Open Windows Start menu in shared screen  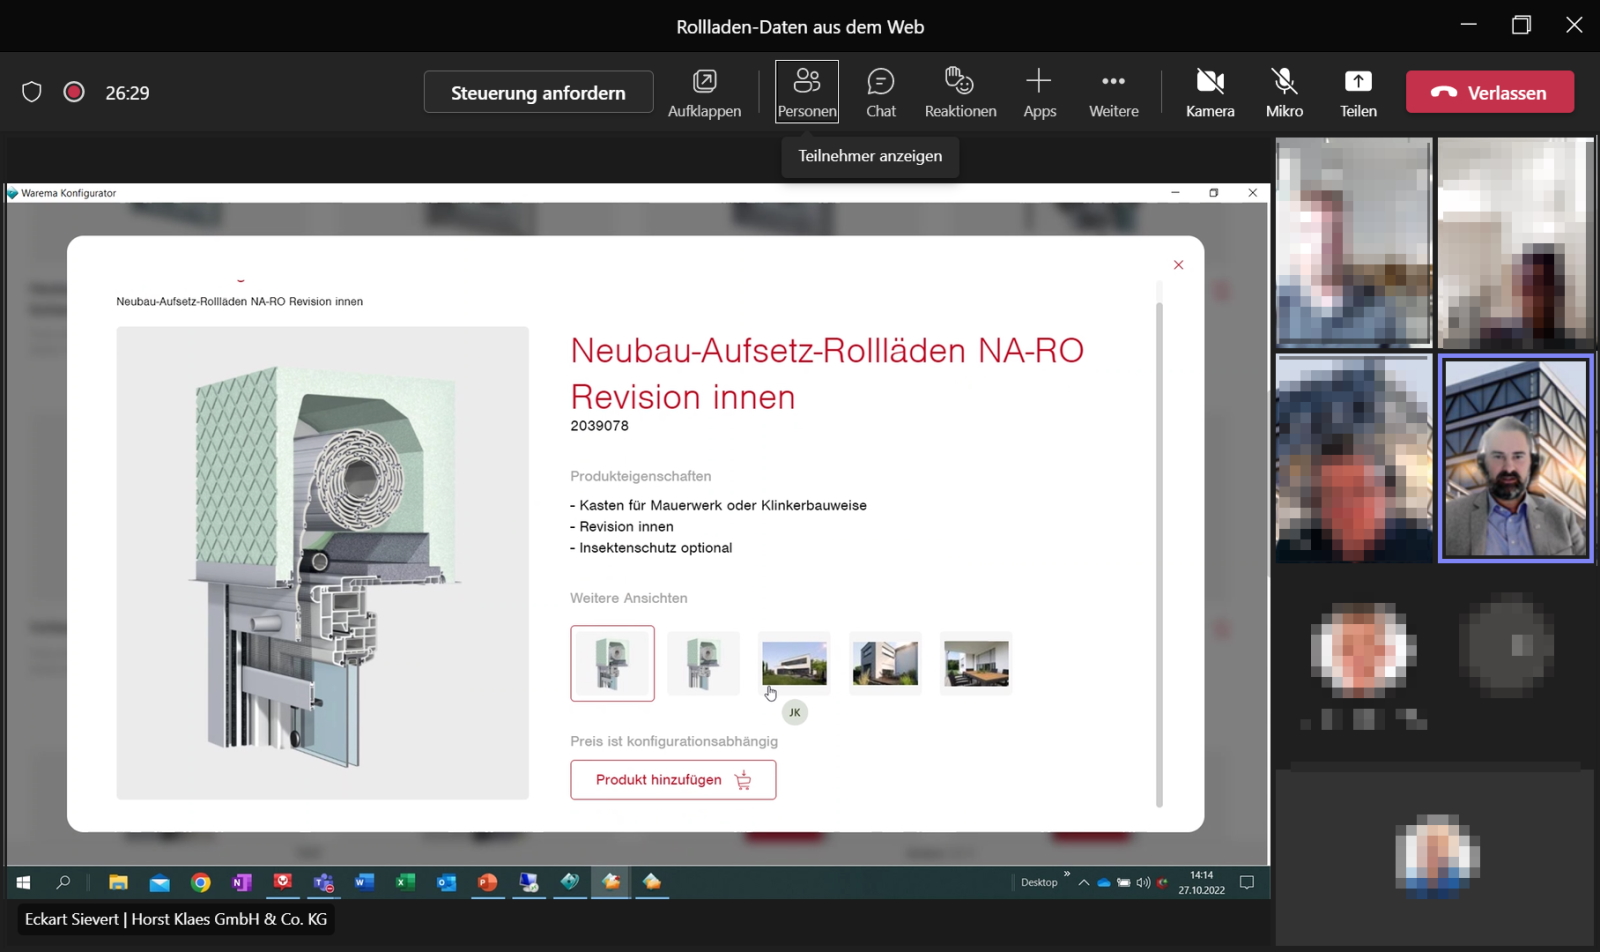pos(23,882)
